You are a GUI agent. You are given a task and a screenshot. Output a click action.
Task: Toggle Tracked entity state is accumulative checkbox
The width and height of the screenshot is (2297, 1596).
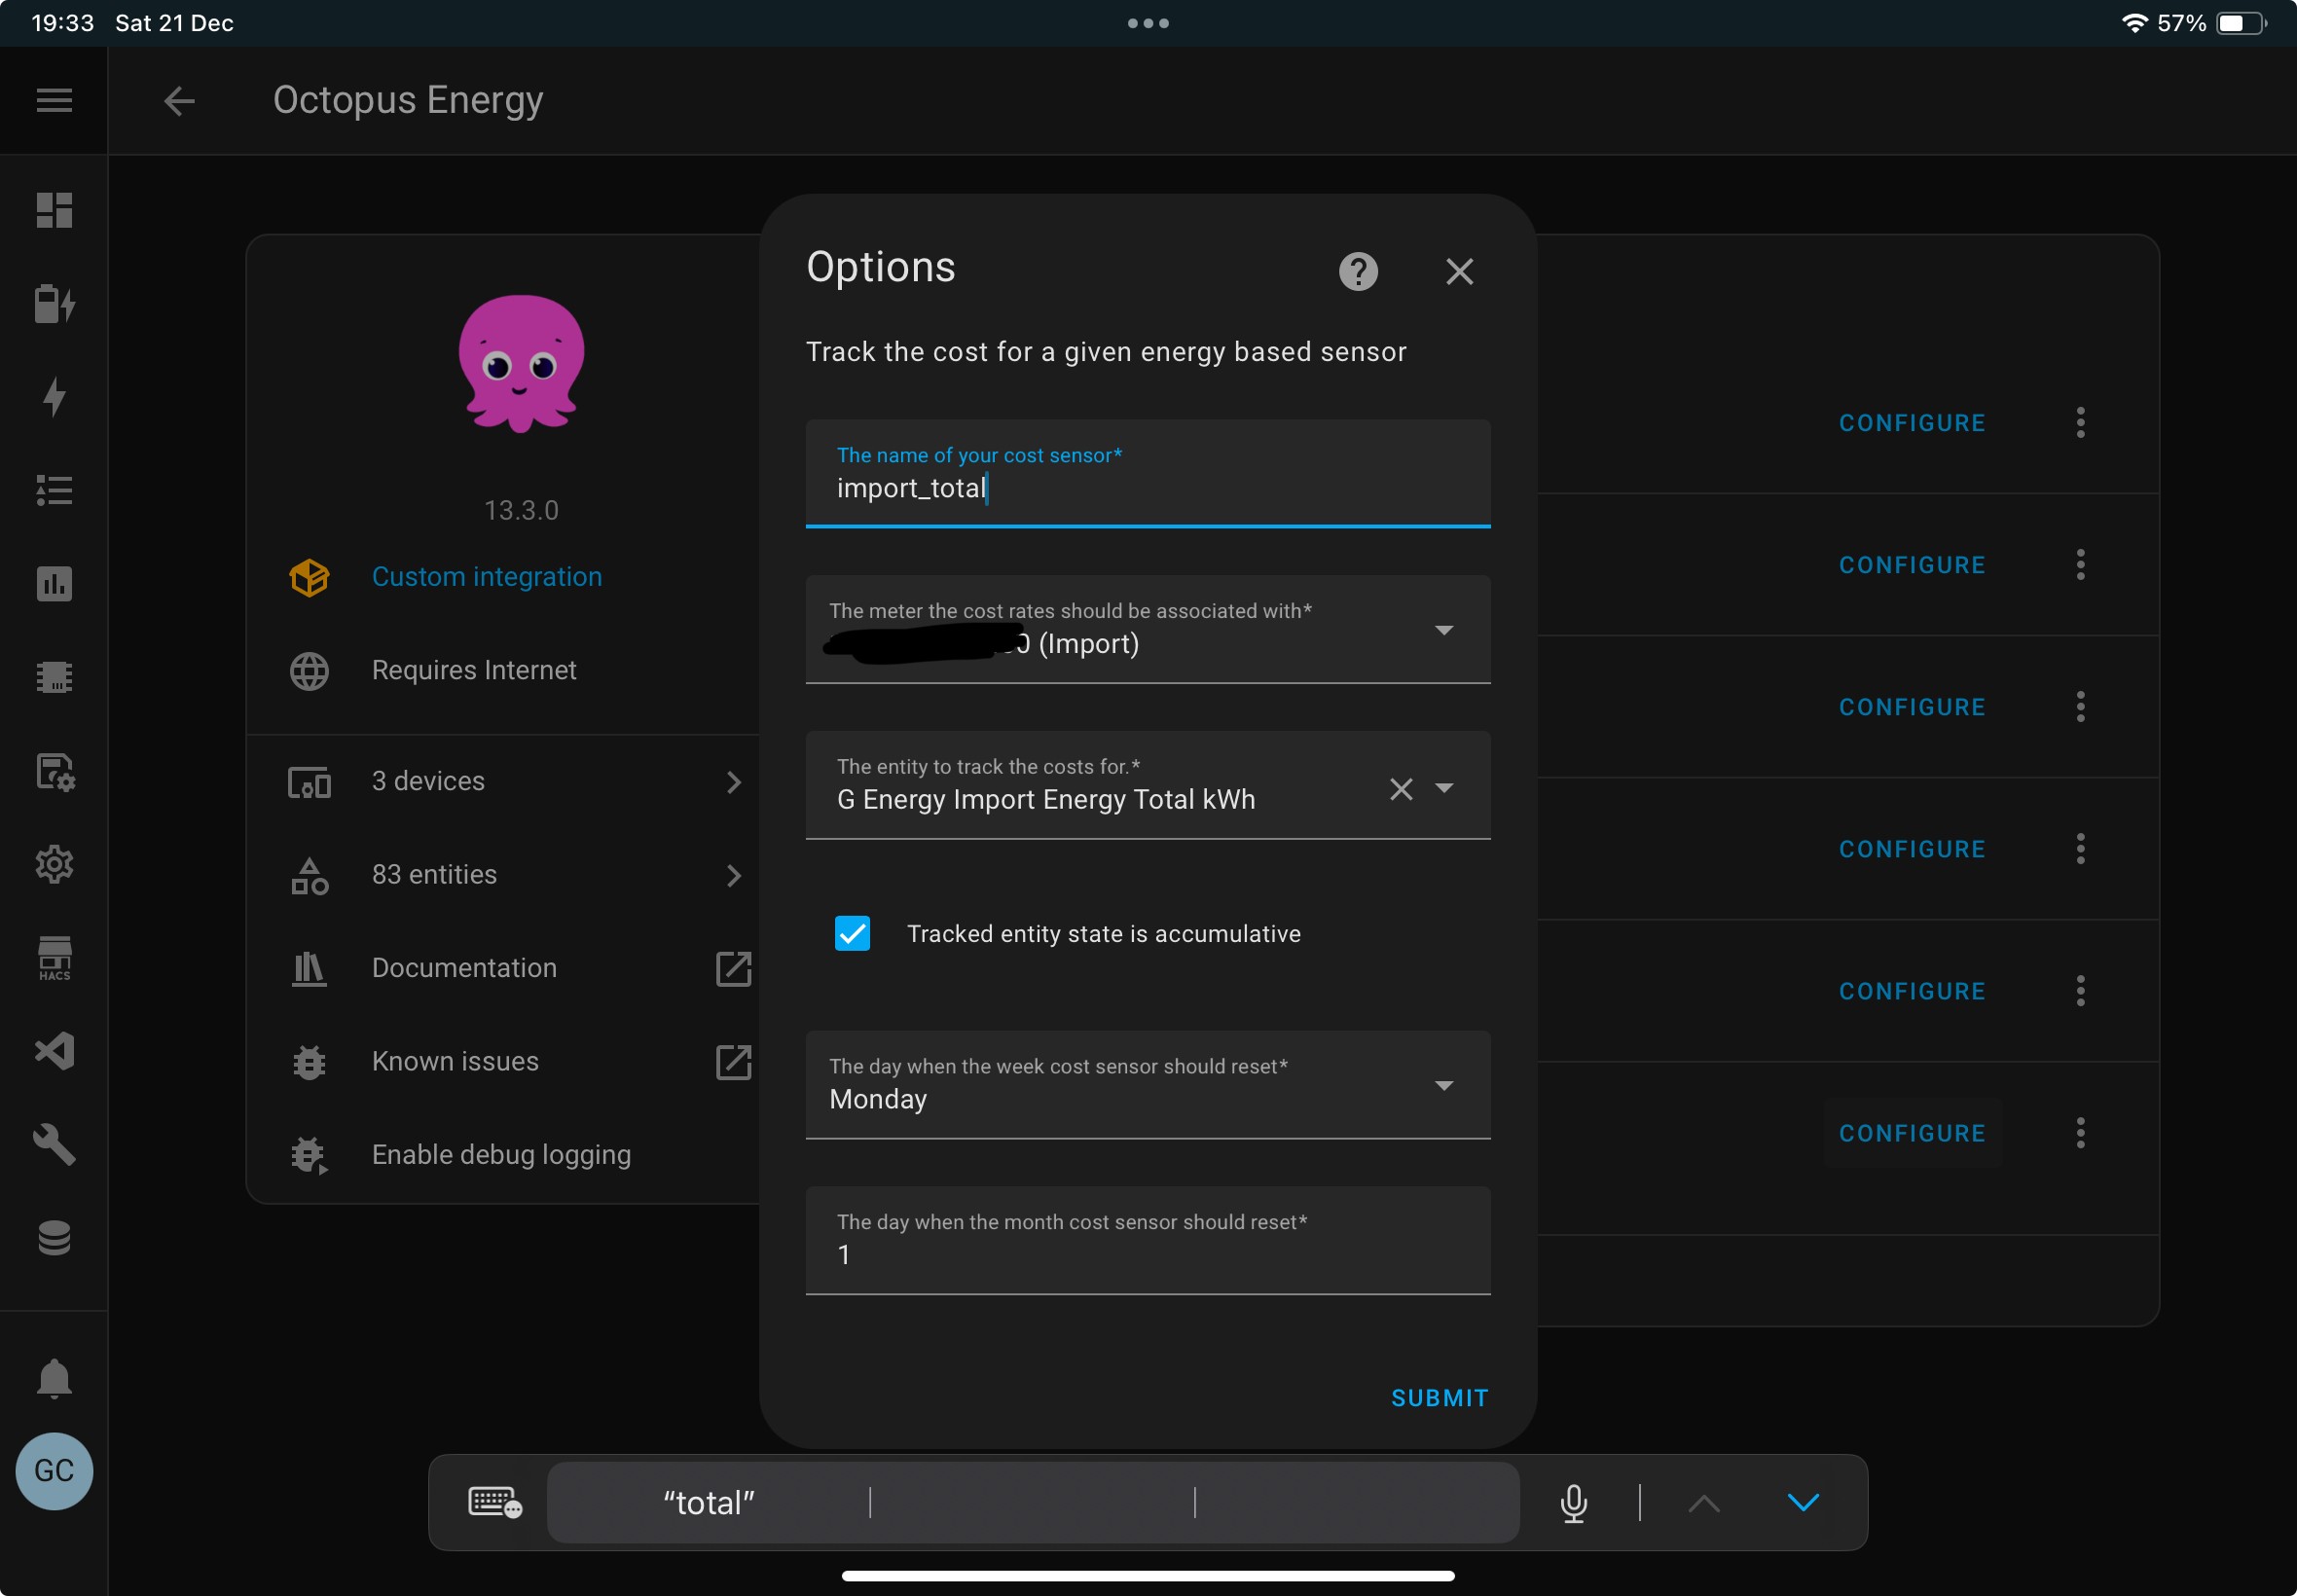tap(852, 933)
